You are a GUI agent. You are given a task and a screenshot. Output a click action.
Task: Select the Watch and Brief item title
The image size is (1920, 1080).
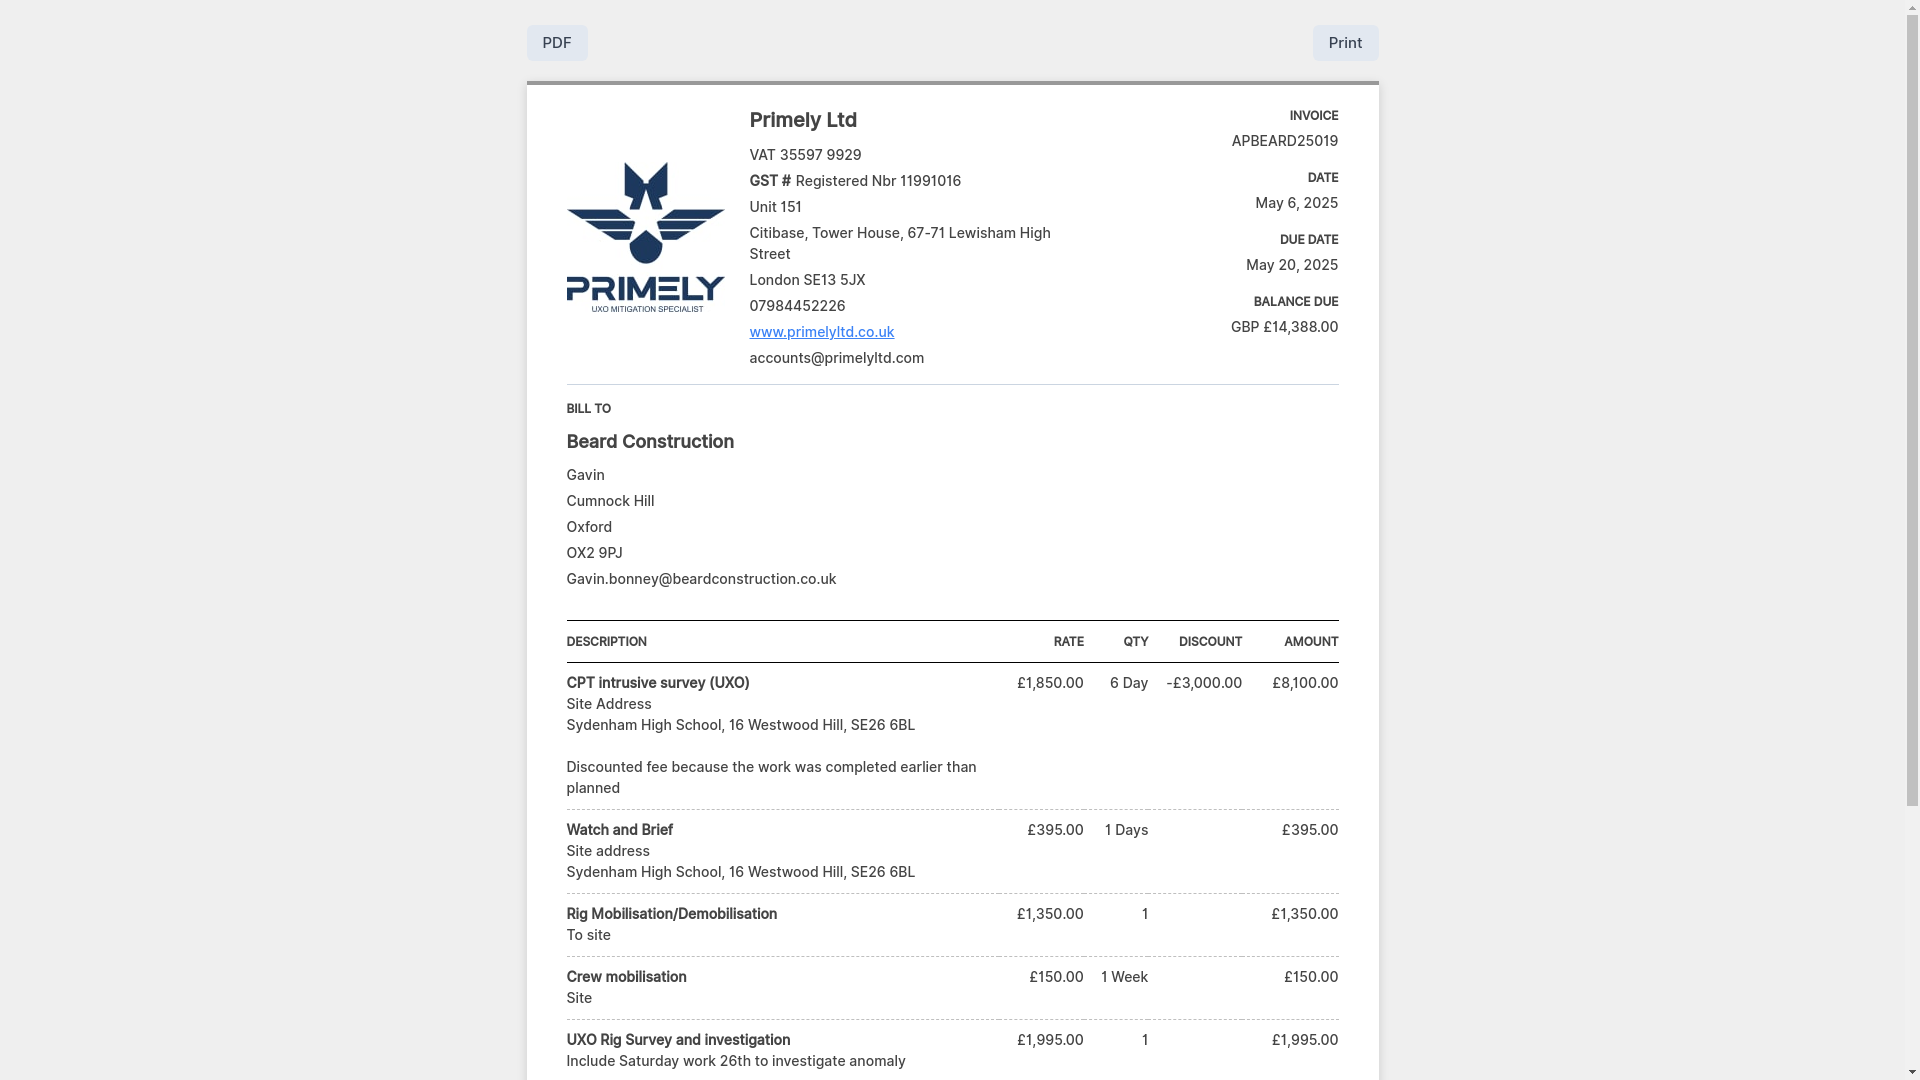620,830
